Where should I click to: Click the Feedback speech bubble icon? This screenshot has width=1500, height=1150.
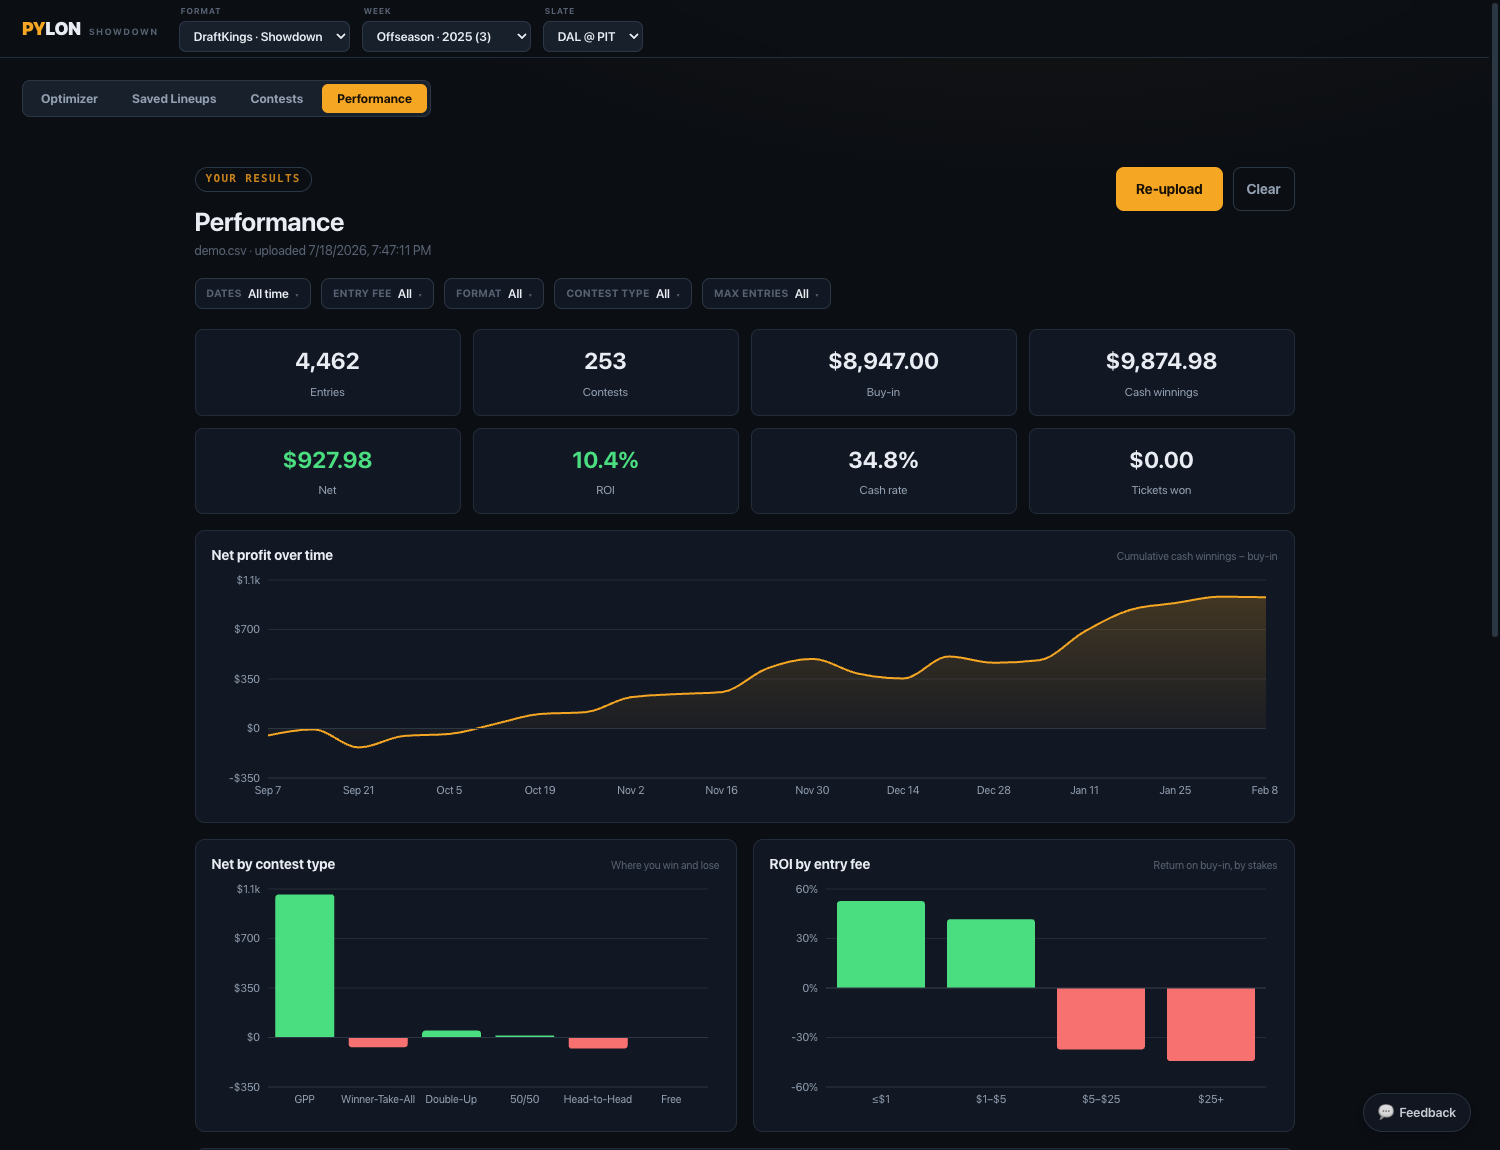[x=1386, y=1112]
